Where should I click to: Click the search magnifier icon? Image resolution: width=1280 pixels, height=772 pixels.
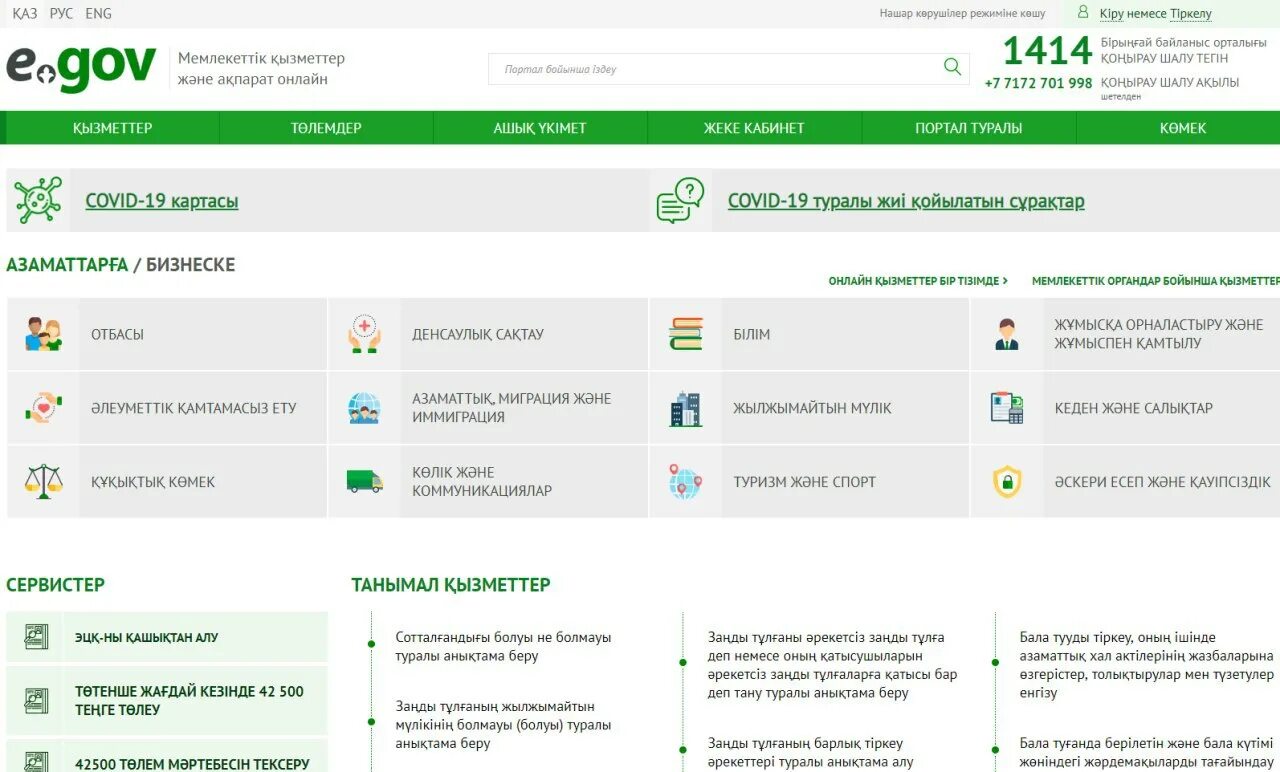coord(952,67)
